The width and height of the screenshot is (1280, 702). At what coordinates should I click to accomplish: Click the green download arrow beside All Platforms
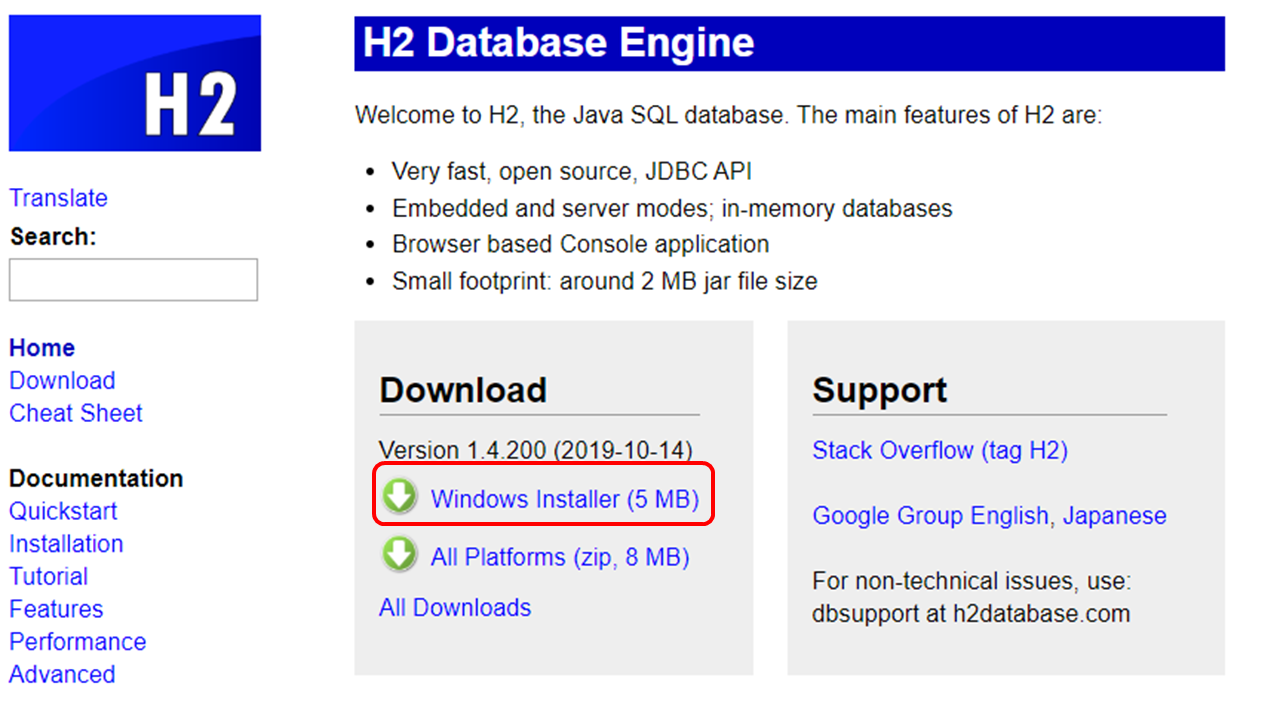pos(399,554)
